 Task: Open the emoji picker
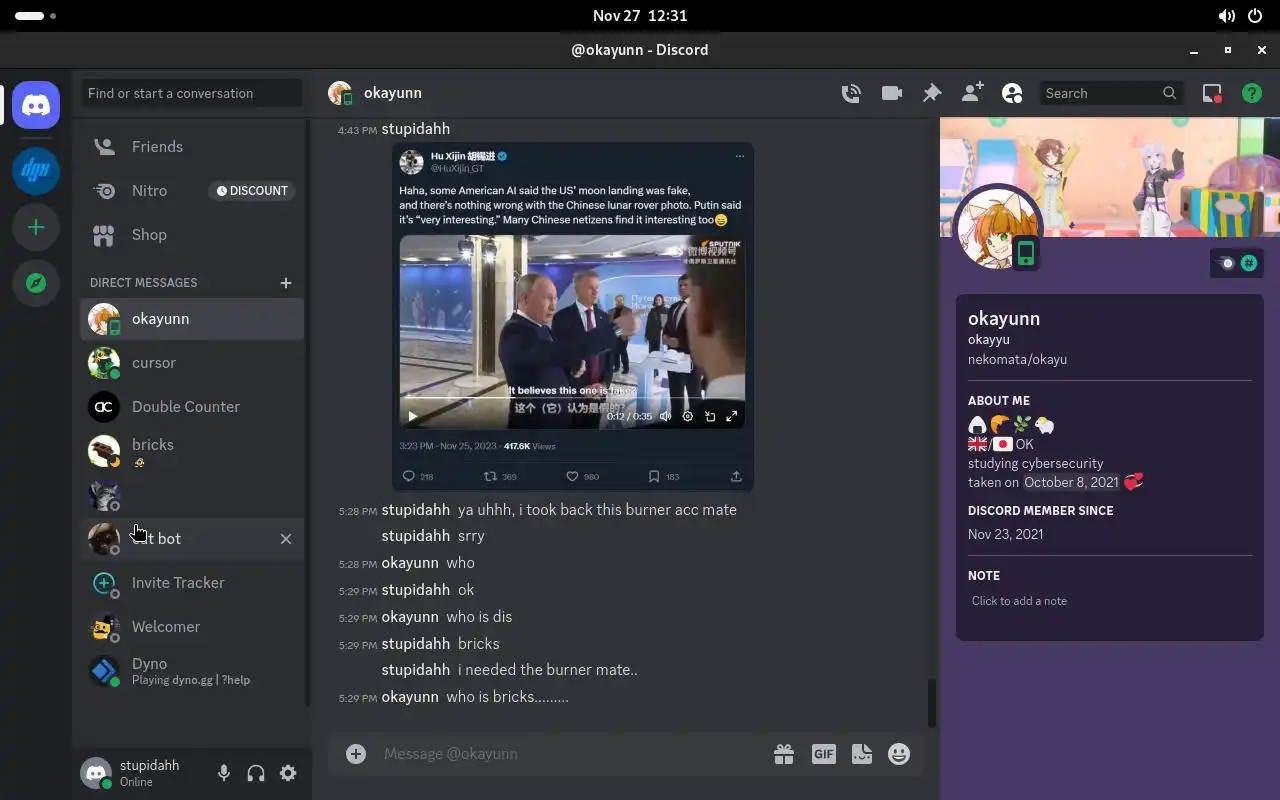pyautogui.click(x=899, y=754)
